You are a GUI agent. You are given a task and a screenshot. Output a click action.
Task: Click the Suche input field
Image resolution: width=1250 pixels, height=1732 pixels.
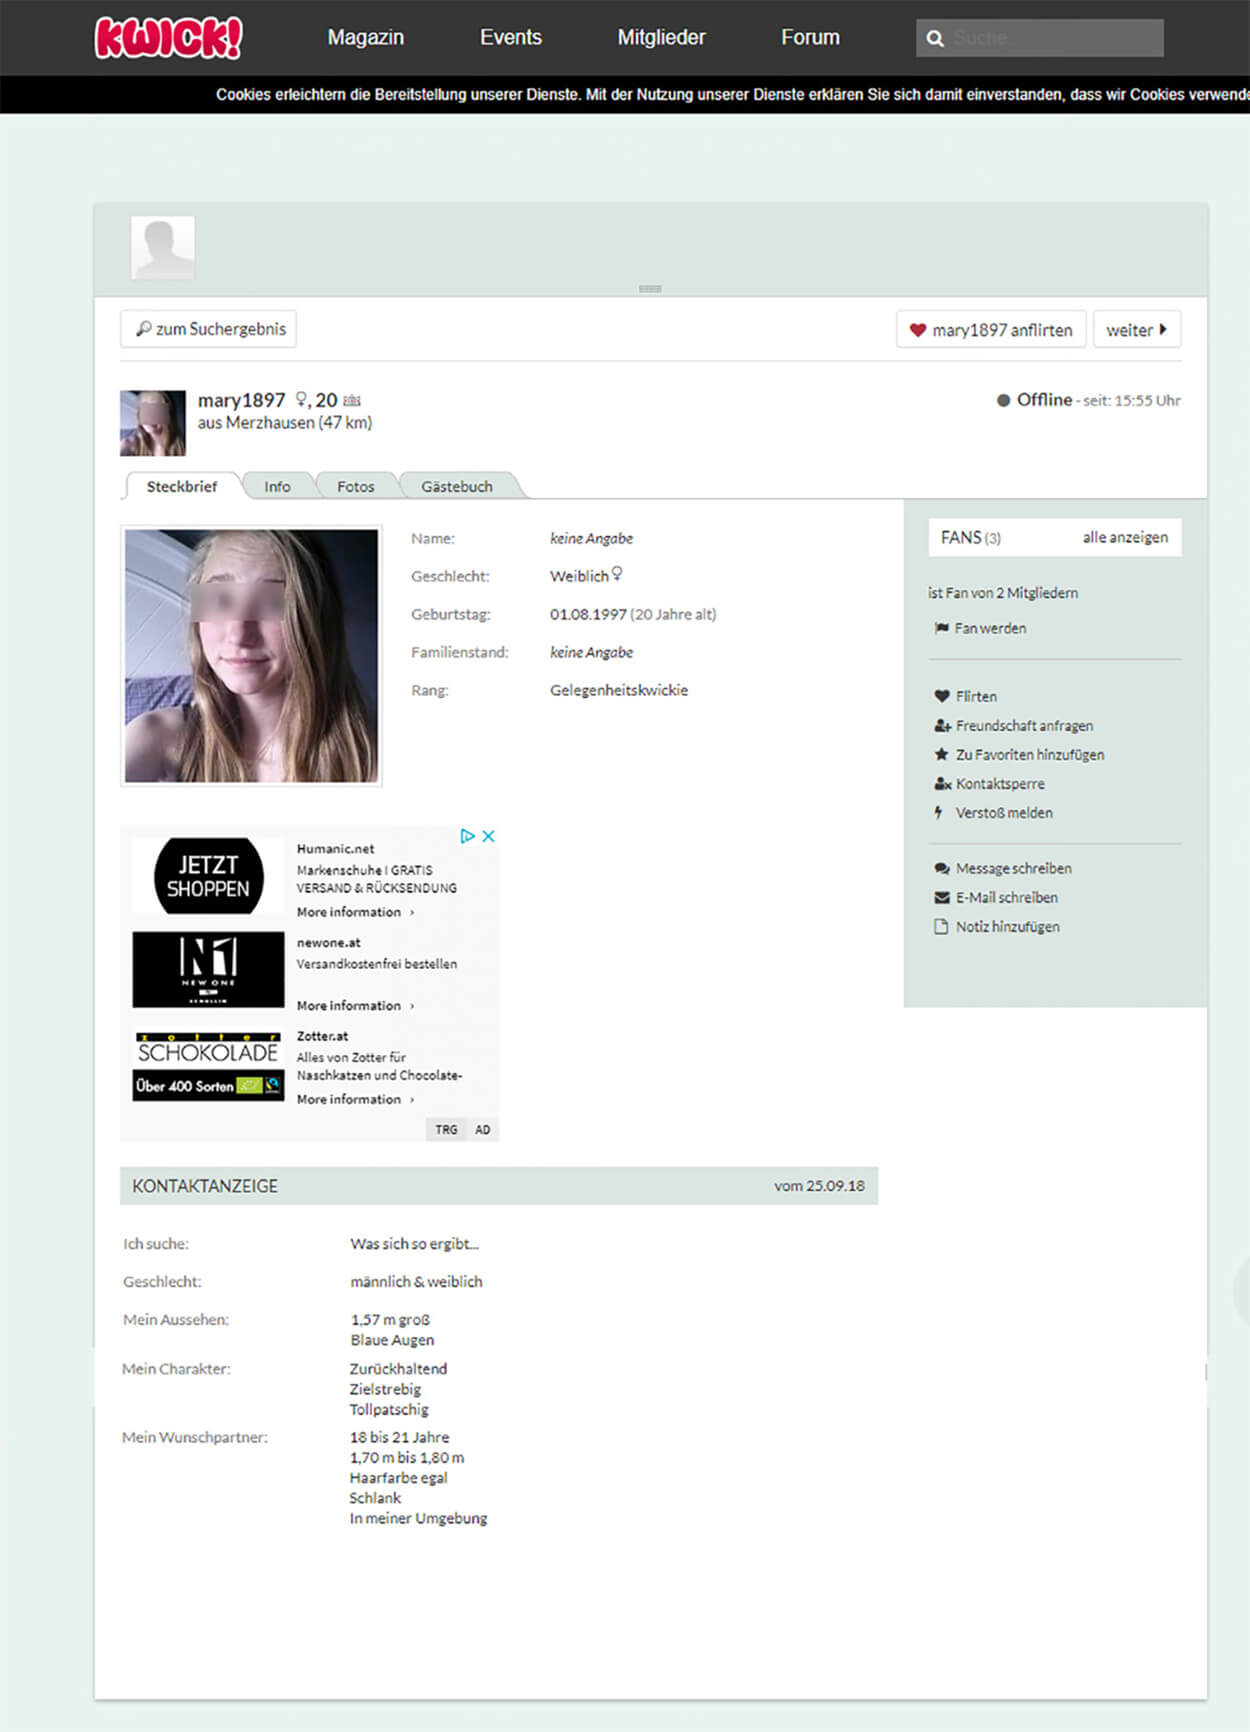[x=1053, y=38]
